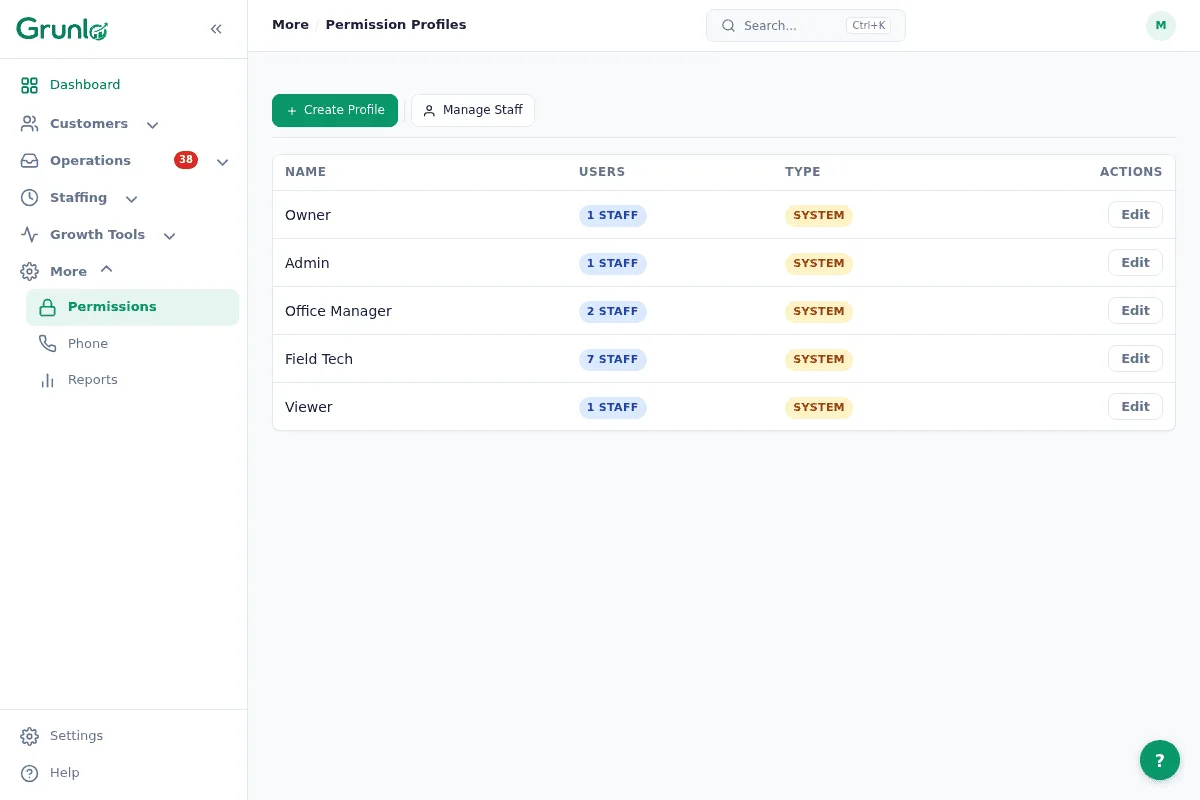Image resolution: width=1200 pixels, height=800 pixels.
Task: Click the NAME column header
Action: point(305,172)
